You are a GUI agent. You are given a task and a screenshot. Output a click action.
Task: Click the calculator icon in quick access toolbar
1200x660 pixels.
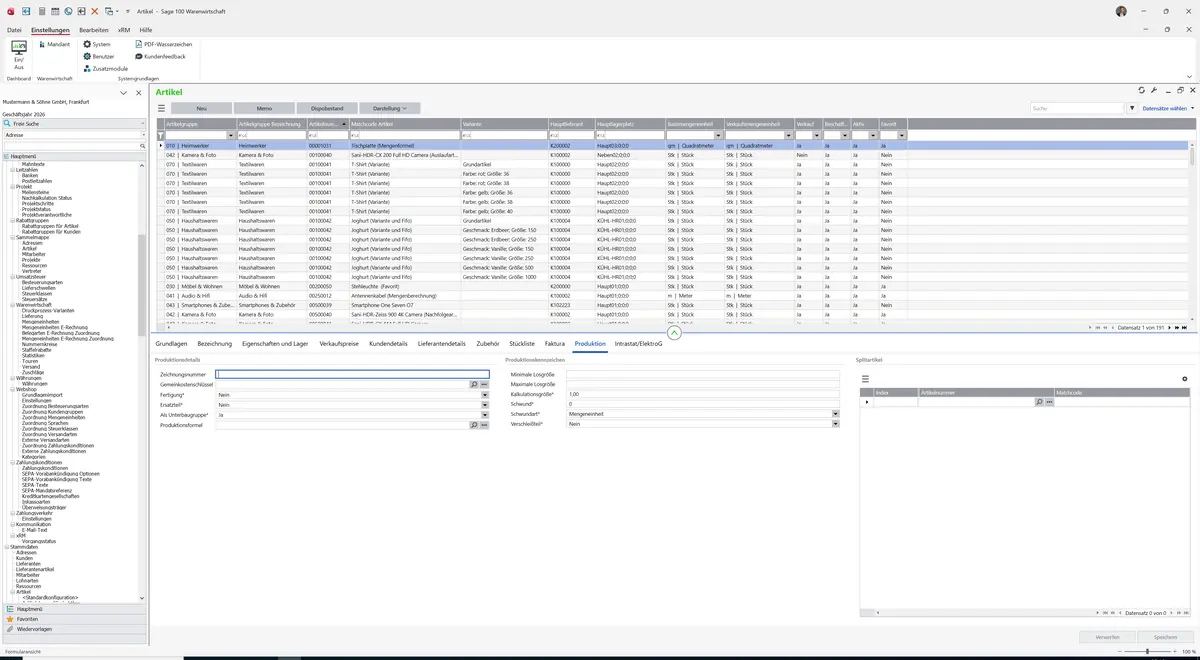[x=42, y=11]
